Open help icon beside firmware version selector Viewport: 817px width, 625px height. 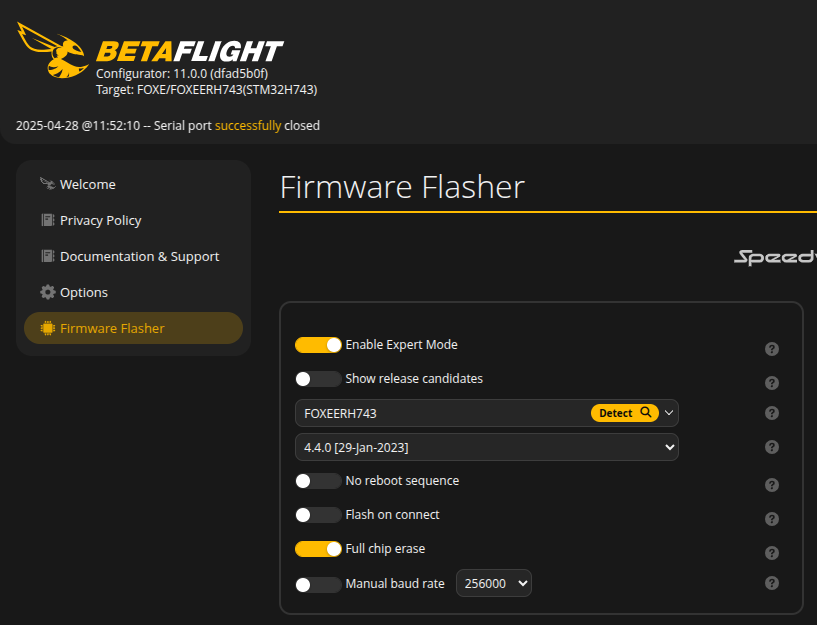pyautogui.click(x=772, y=447)
